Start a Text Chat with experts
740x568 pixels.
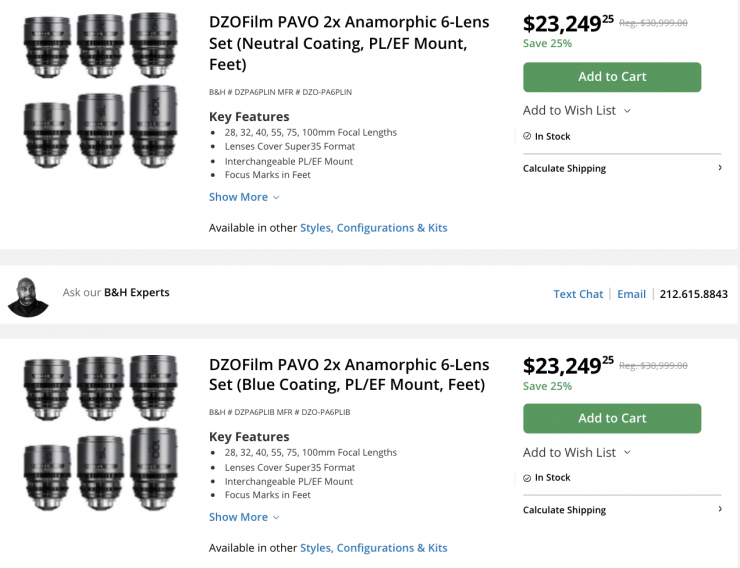(578, 294)
